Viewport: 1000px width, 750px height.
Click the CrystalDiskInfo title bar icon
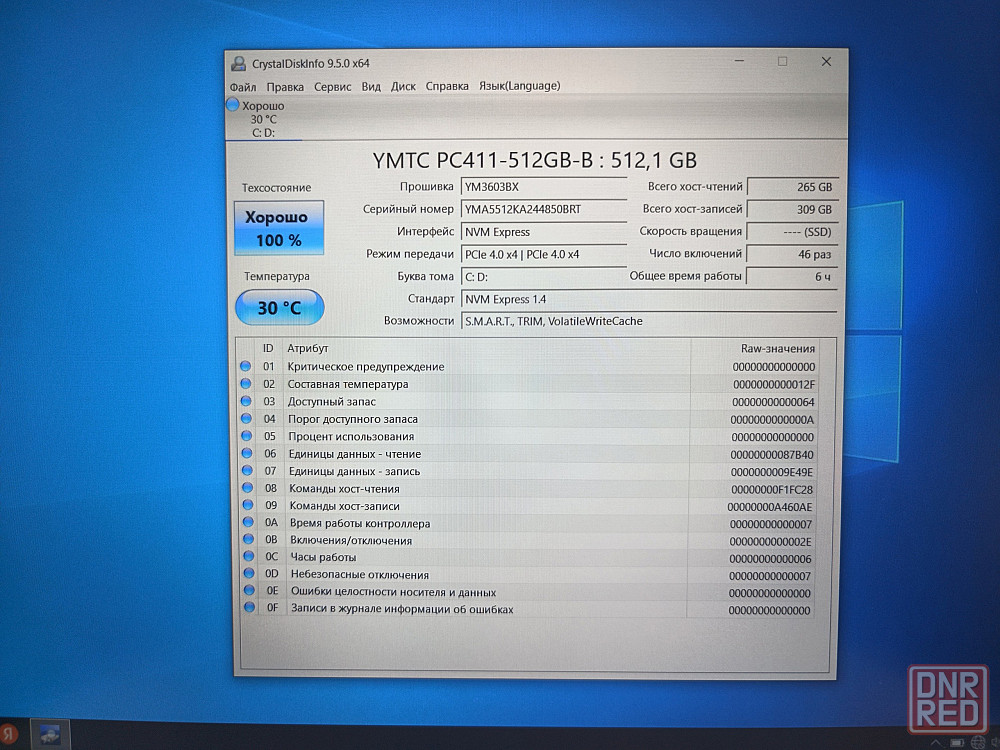point(239,63)
